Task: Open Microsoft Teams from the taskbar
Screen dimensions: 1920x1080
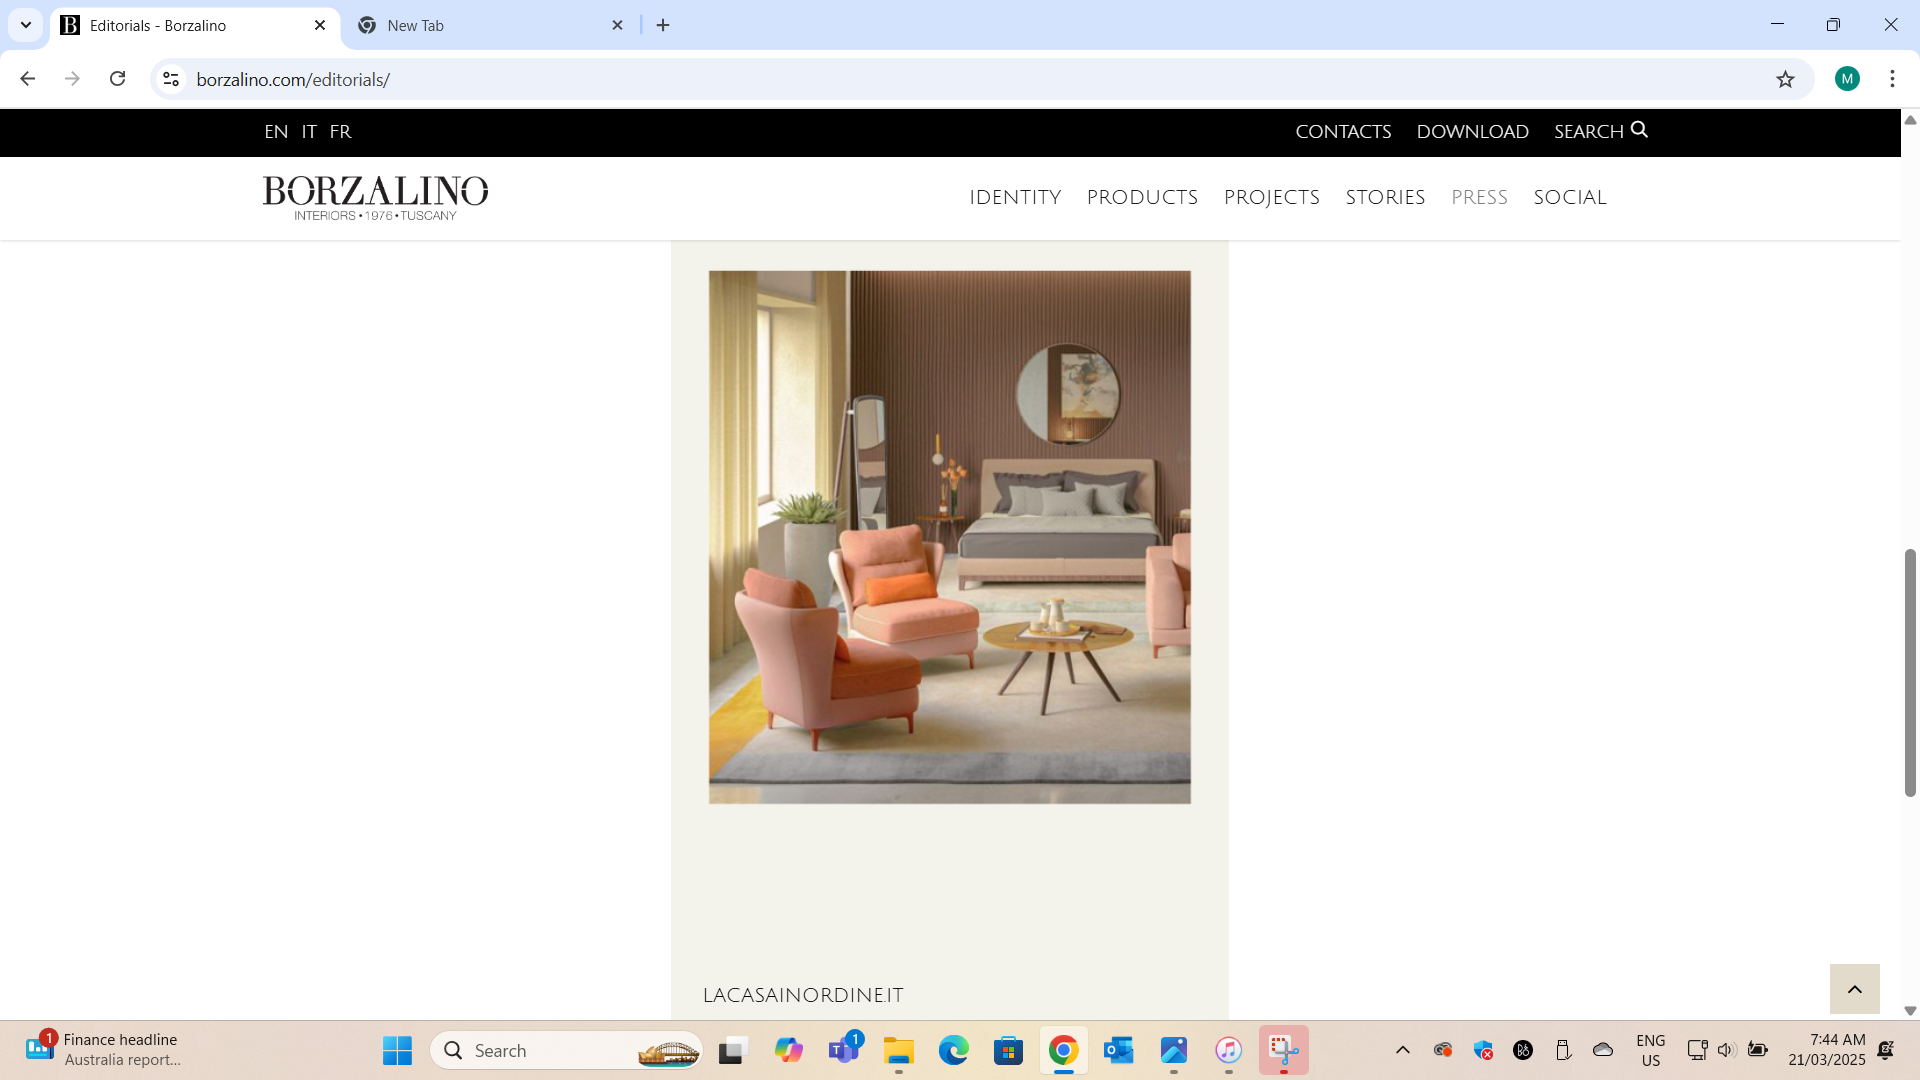Action: tap(844, 1050)
